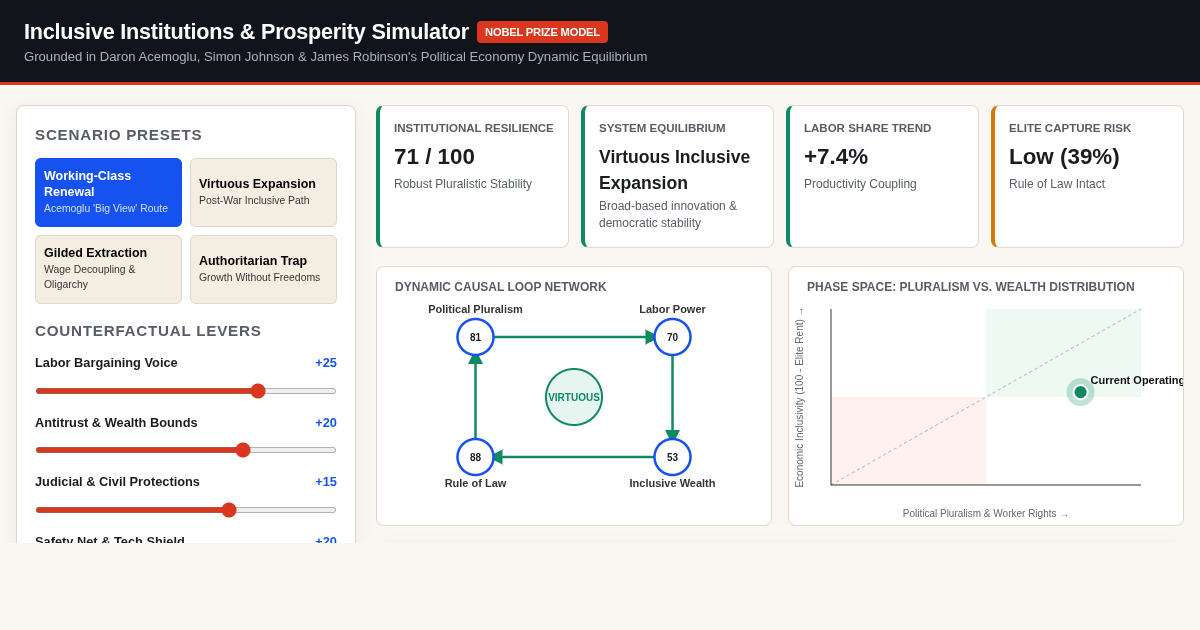Click the Inclusive Wealth node showing 53

point(672,457)
